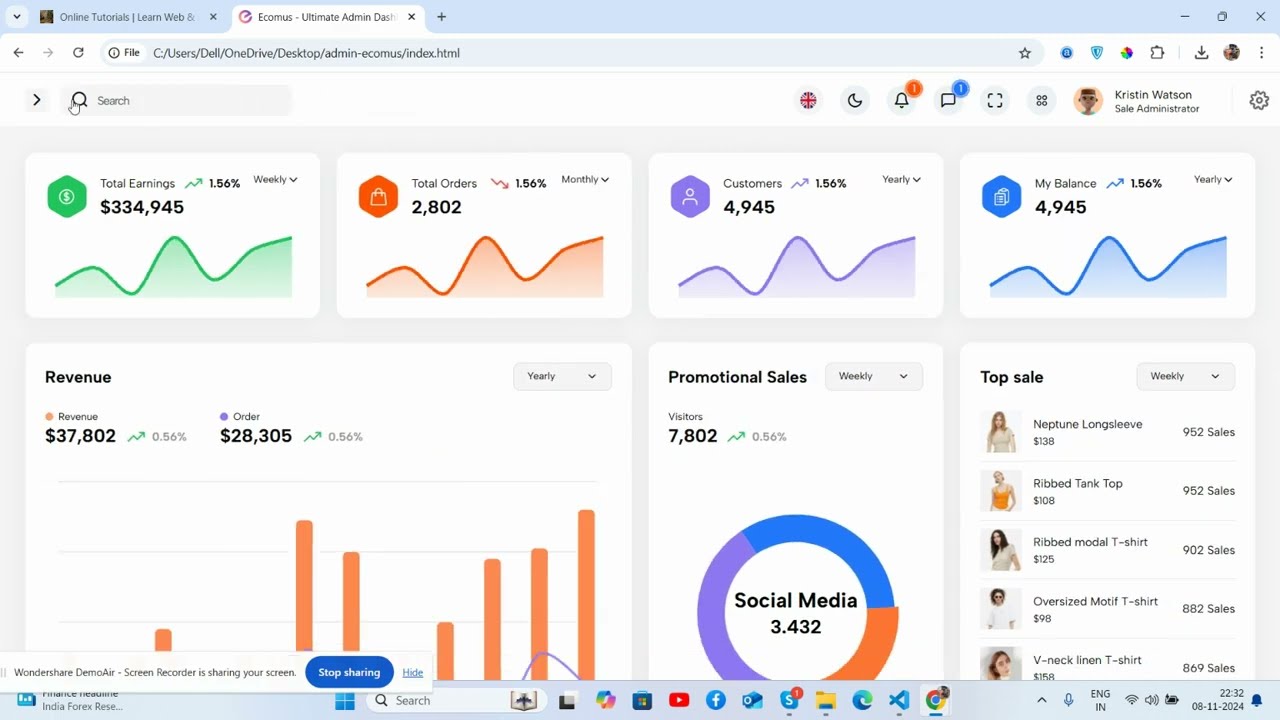
Task: Select the Ecomus Ultimate Admin tab
Action: [327, 17]
